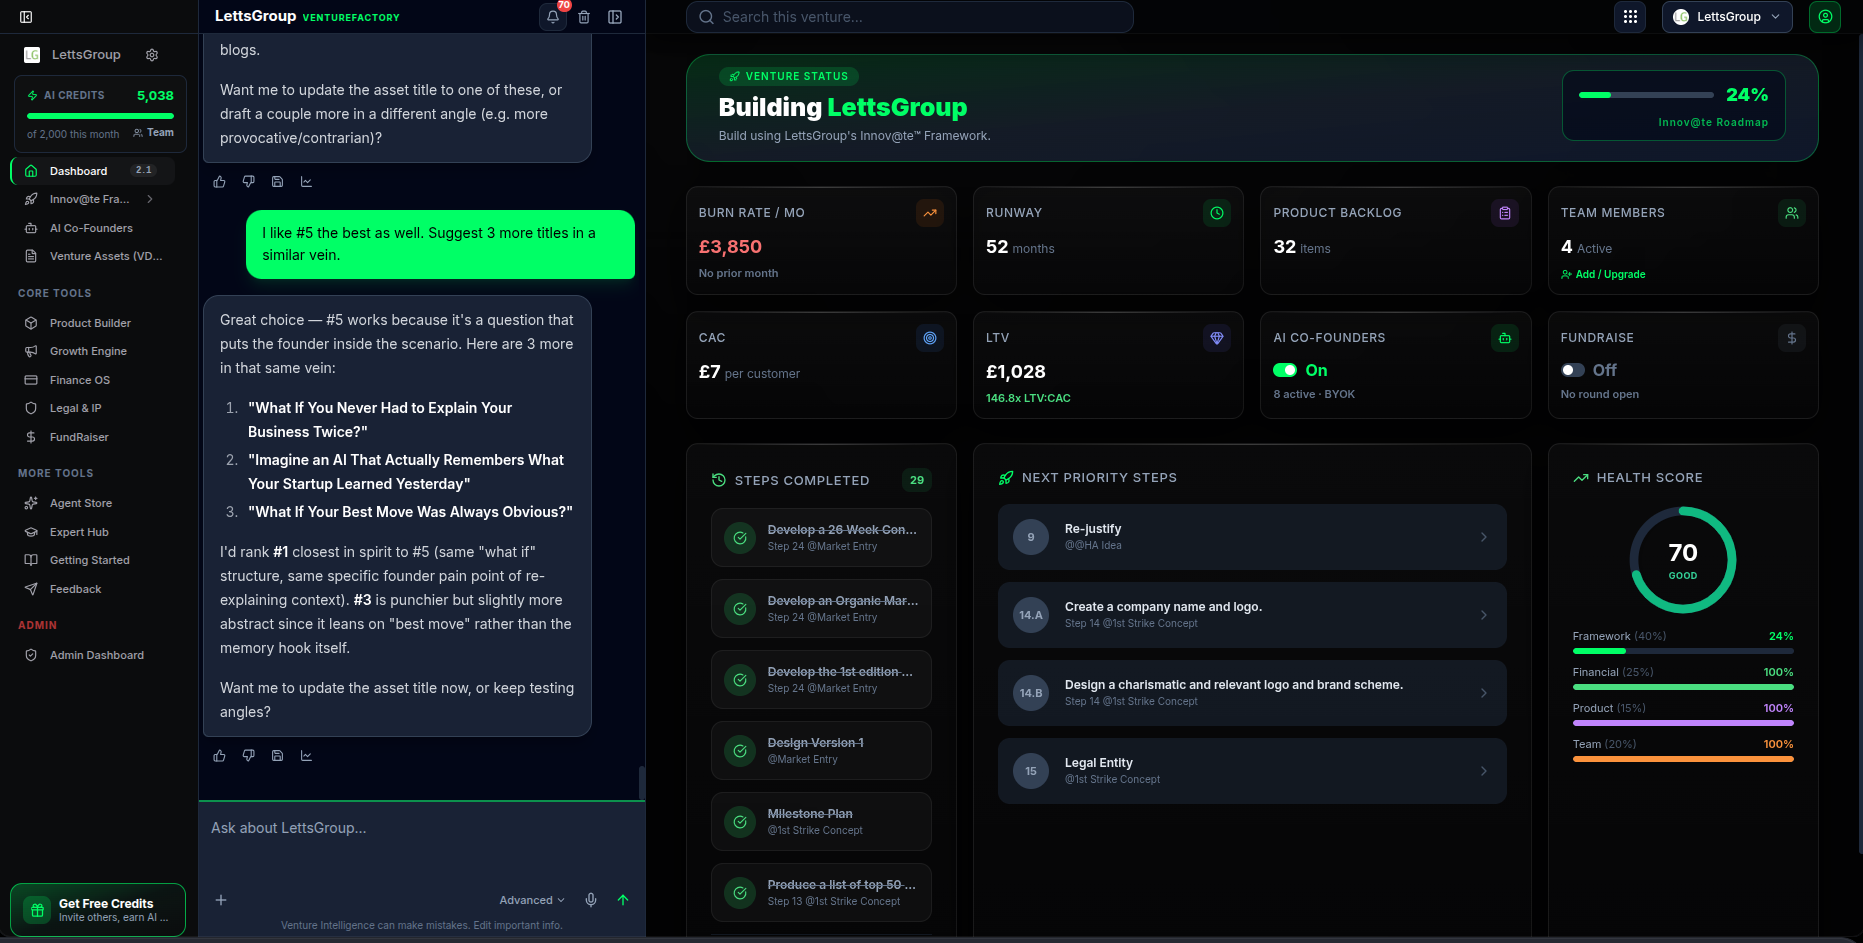Expand the "Legal Entity" priority step chevron

pos(1484,771)
